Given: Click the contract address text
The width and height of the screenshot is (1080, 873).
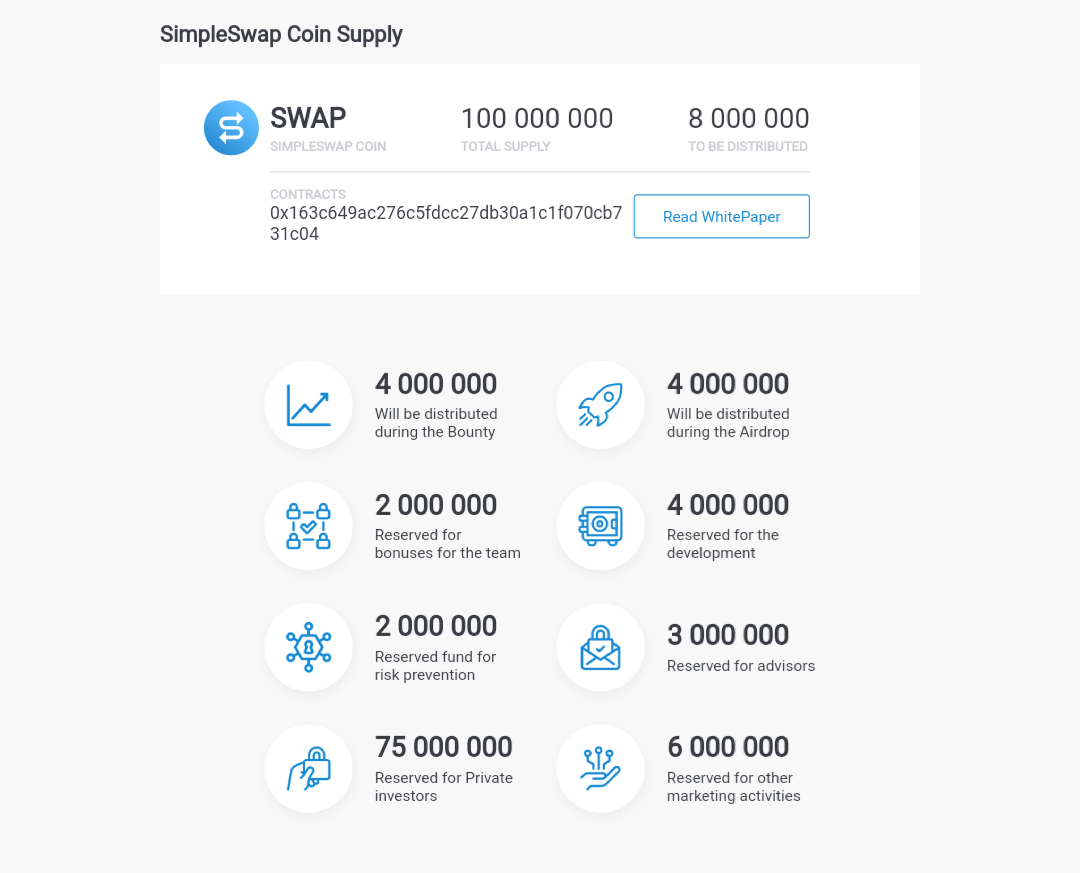Looking at the screenshot, I should [x=446, y=223].
